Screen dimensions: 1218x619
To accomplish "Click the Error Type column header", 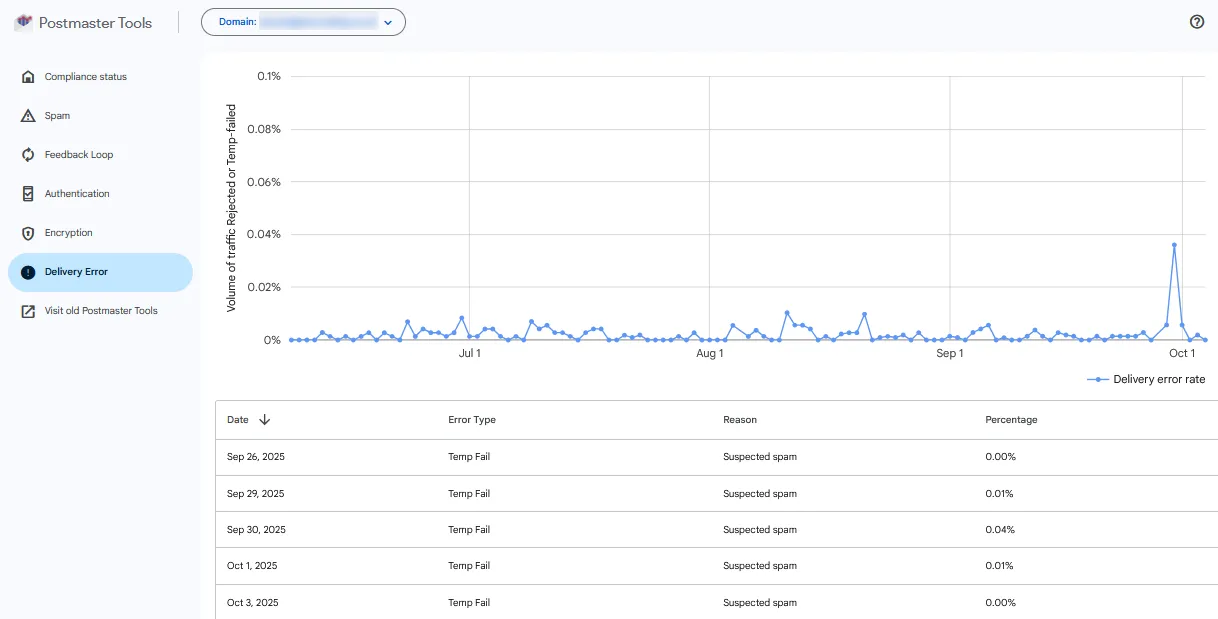I will (x=472, y=420).
